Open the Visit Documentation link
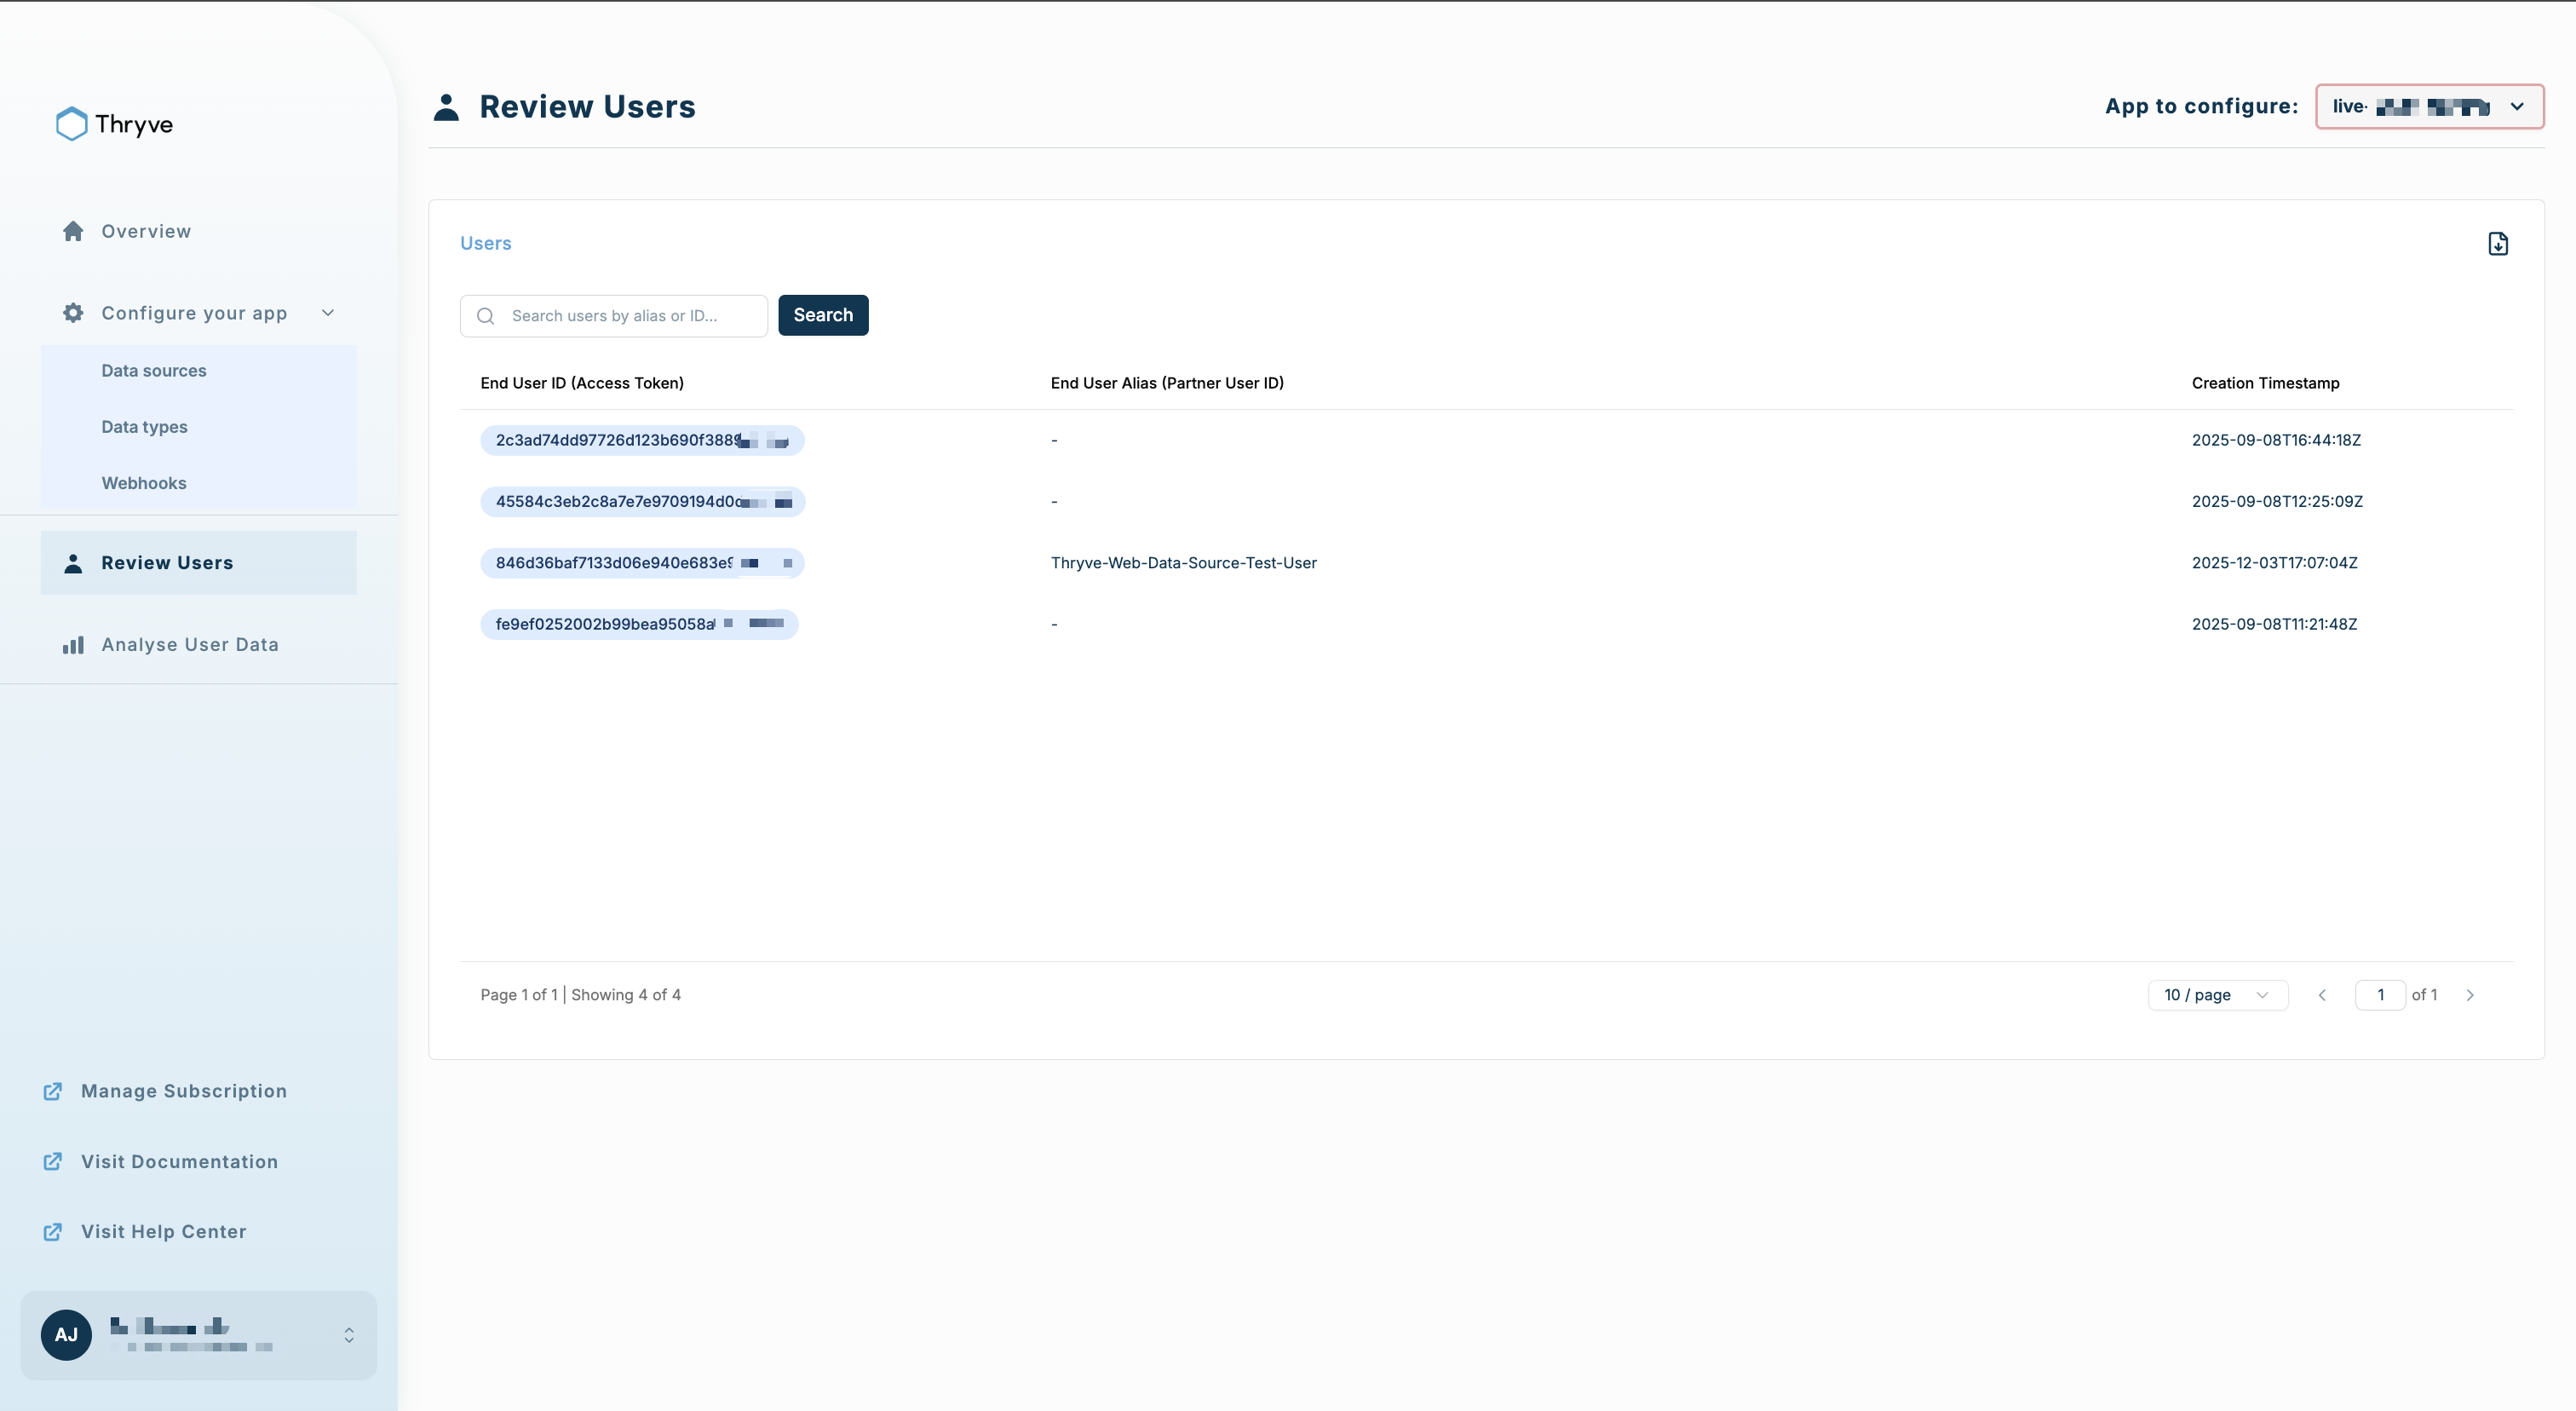2576x1411 pixels. click(x=179, y=1162)
